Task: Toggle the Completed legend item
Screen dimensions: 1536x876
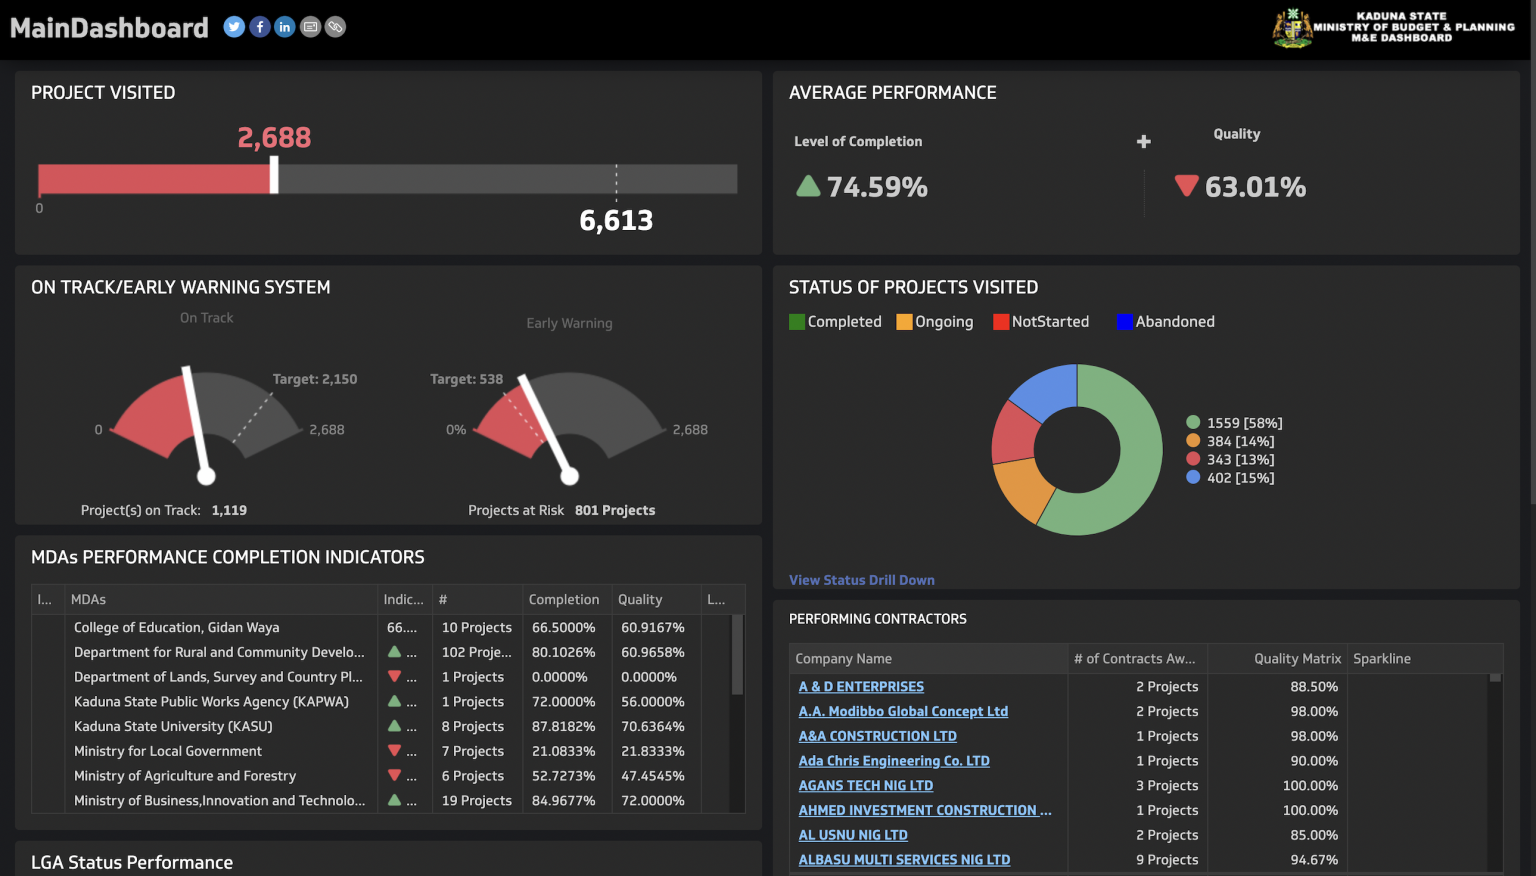Action: [836, 322]
